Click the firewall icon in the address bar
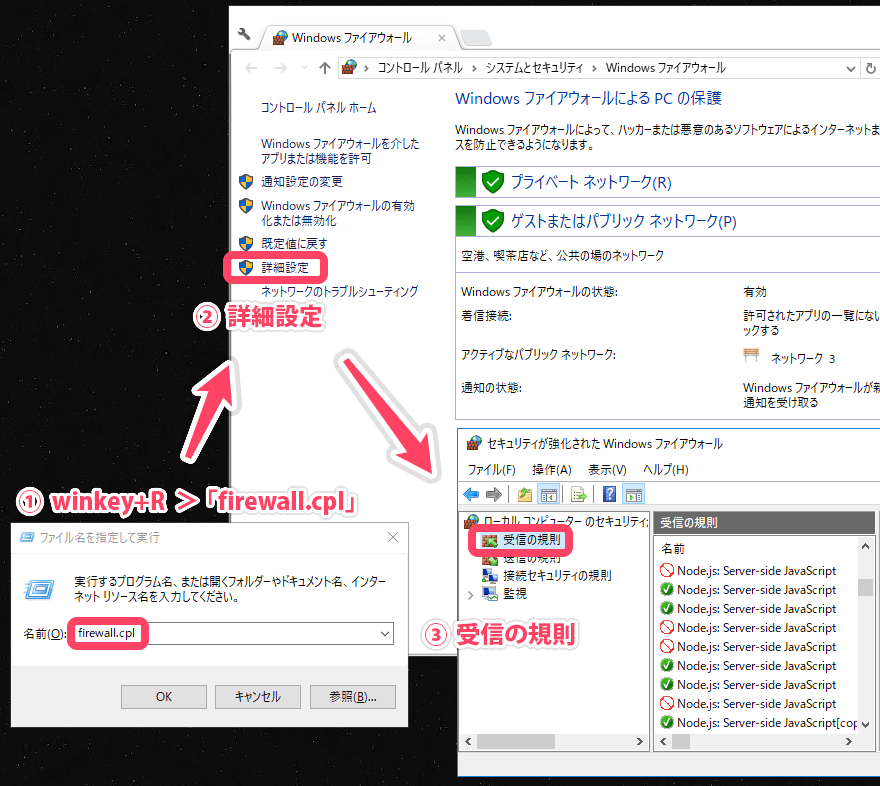 coord(350,68)
